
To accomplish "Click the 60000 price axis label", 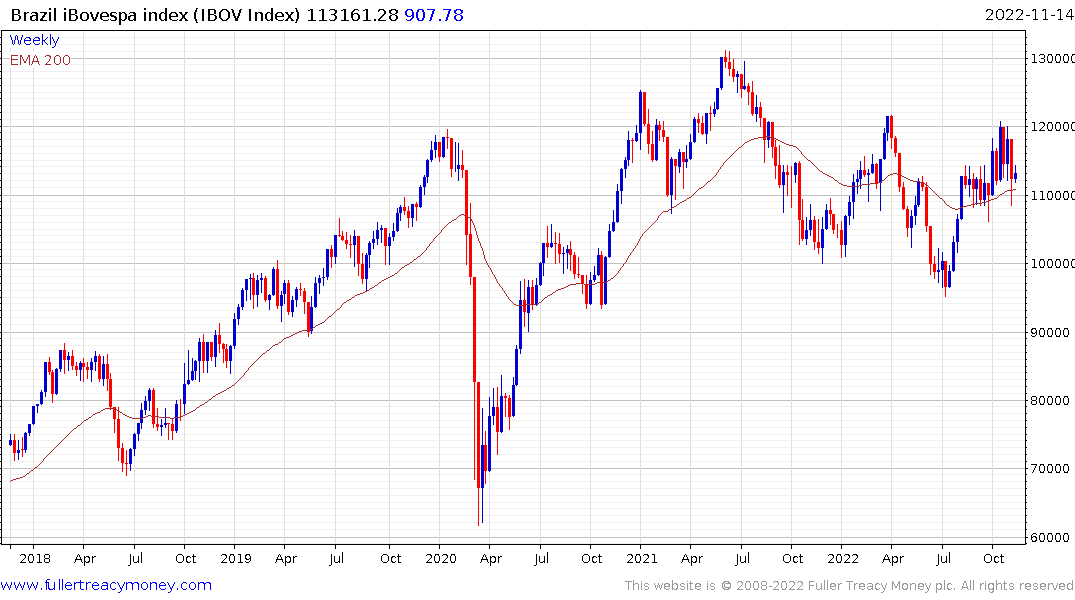I will (x=1050, y=538).
